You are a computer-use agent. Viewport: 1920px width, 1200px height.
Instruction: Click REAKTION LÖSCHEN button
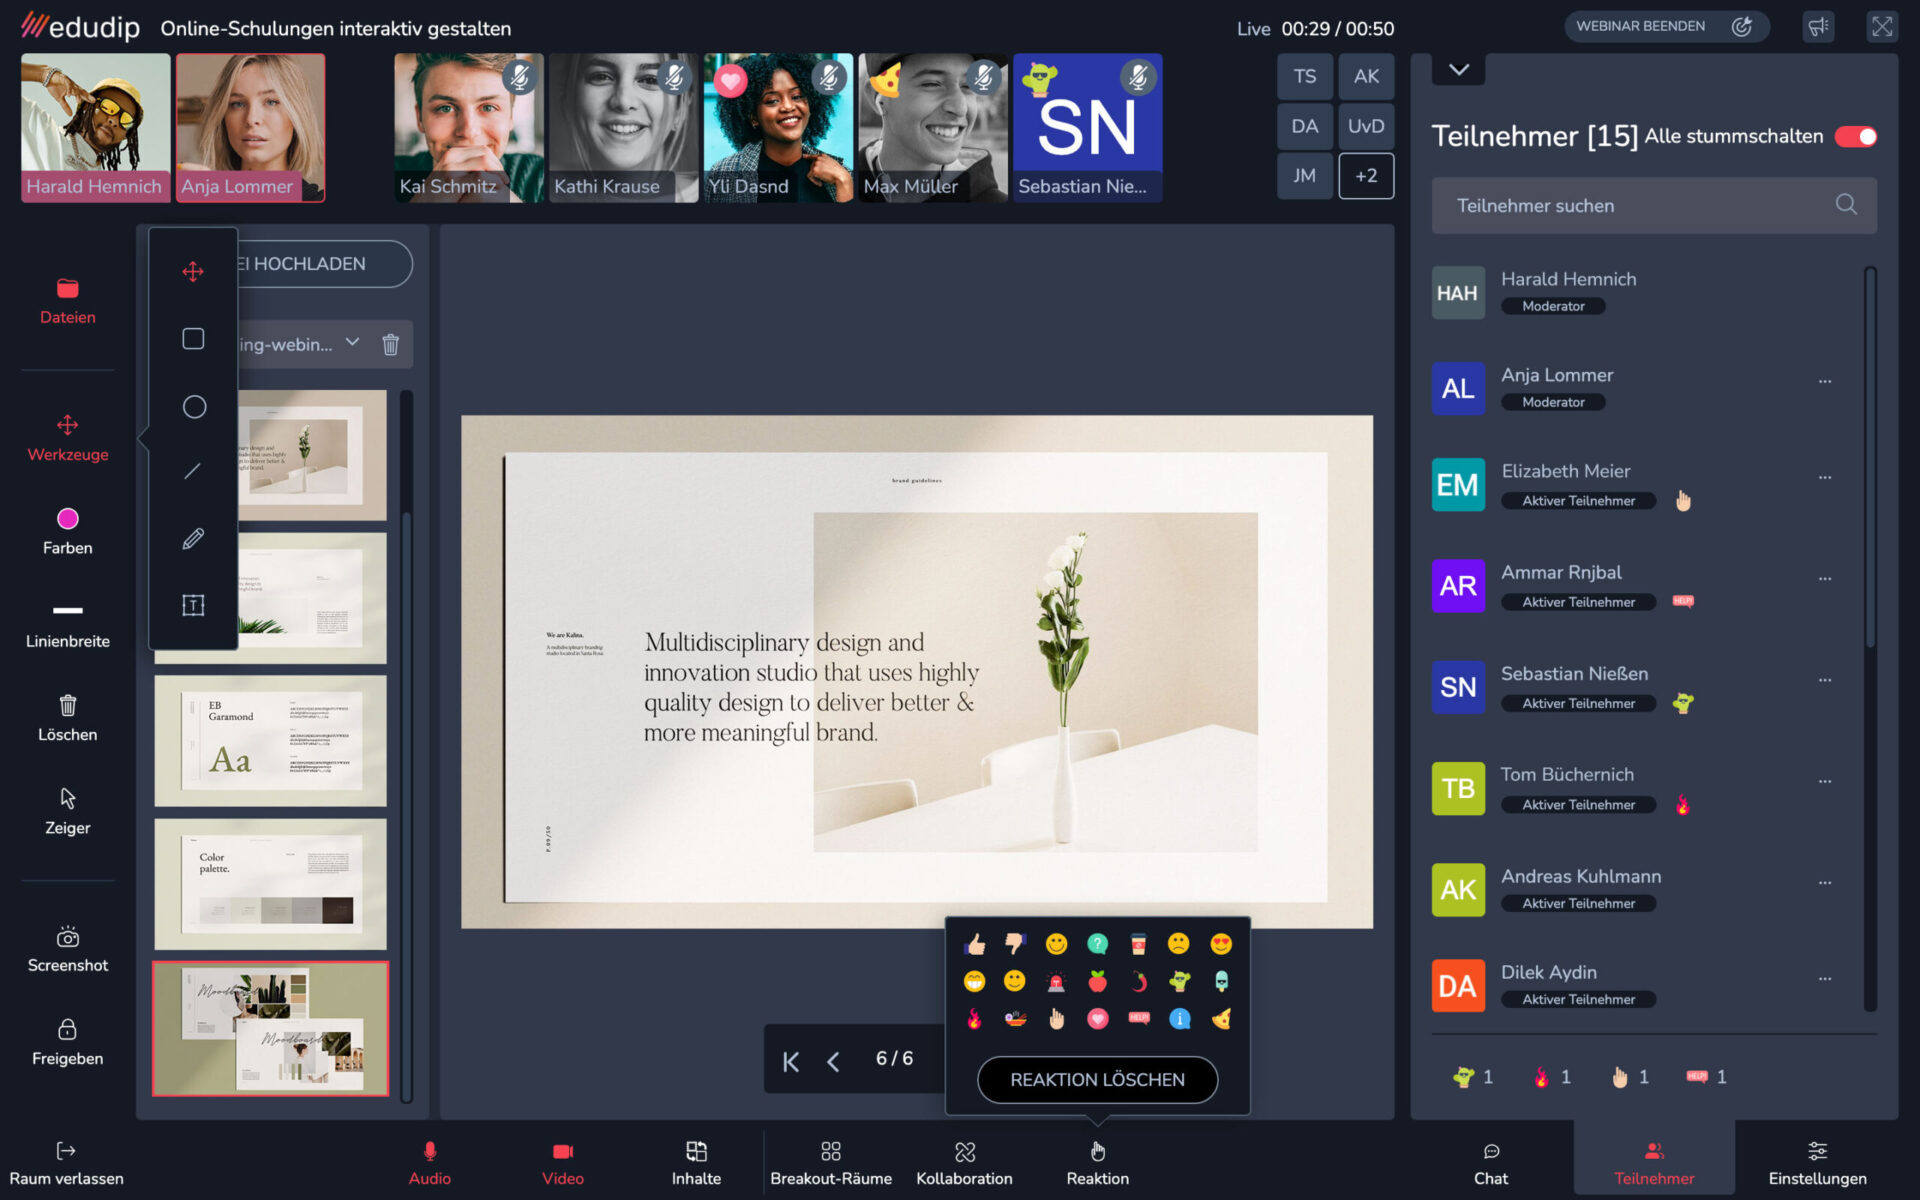1097,1080
